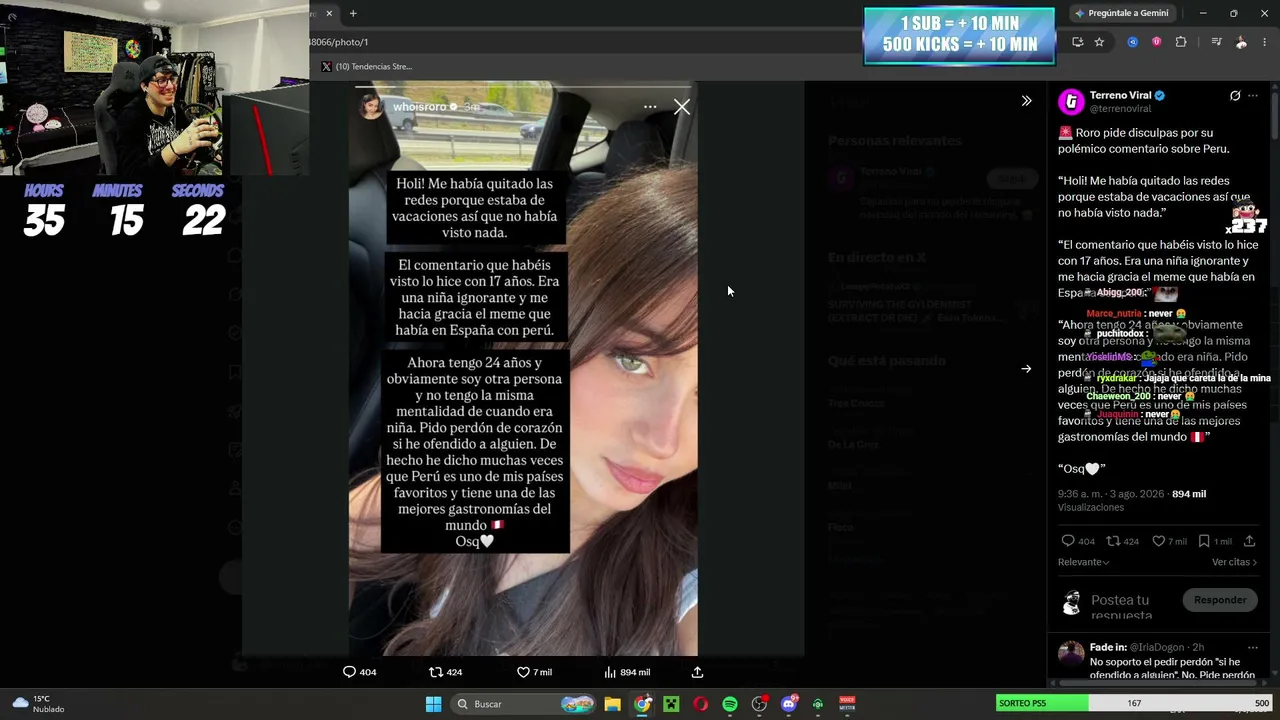
Task: Share tweet from the sidebar action row
Action: [1249, 541]
